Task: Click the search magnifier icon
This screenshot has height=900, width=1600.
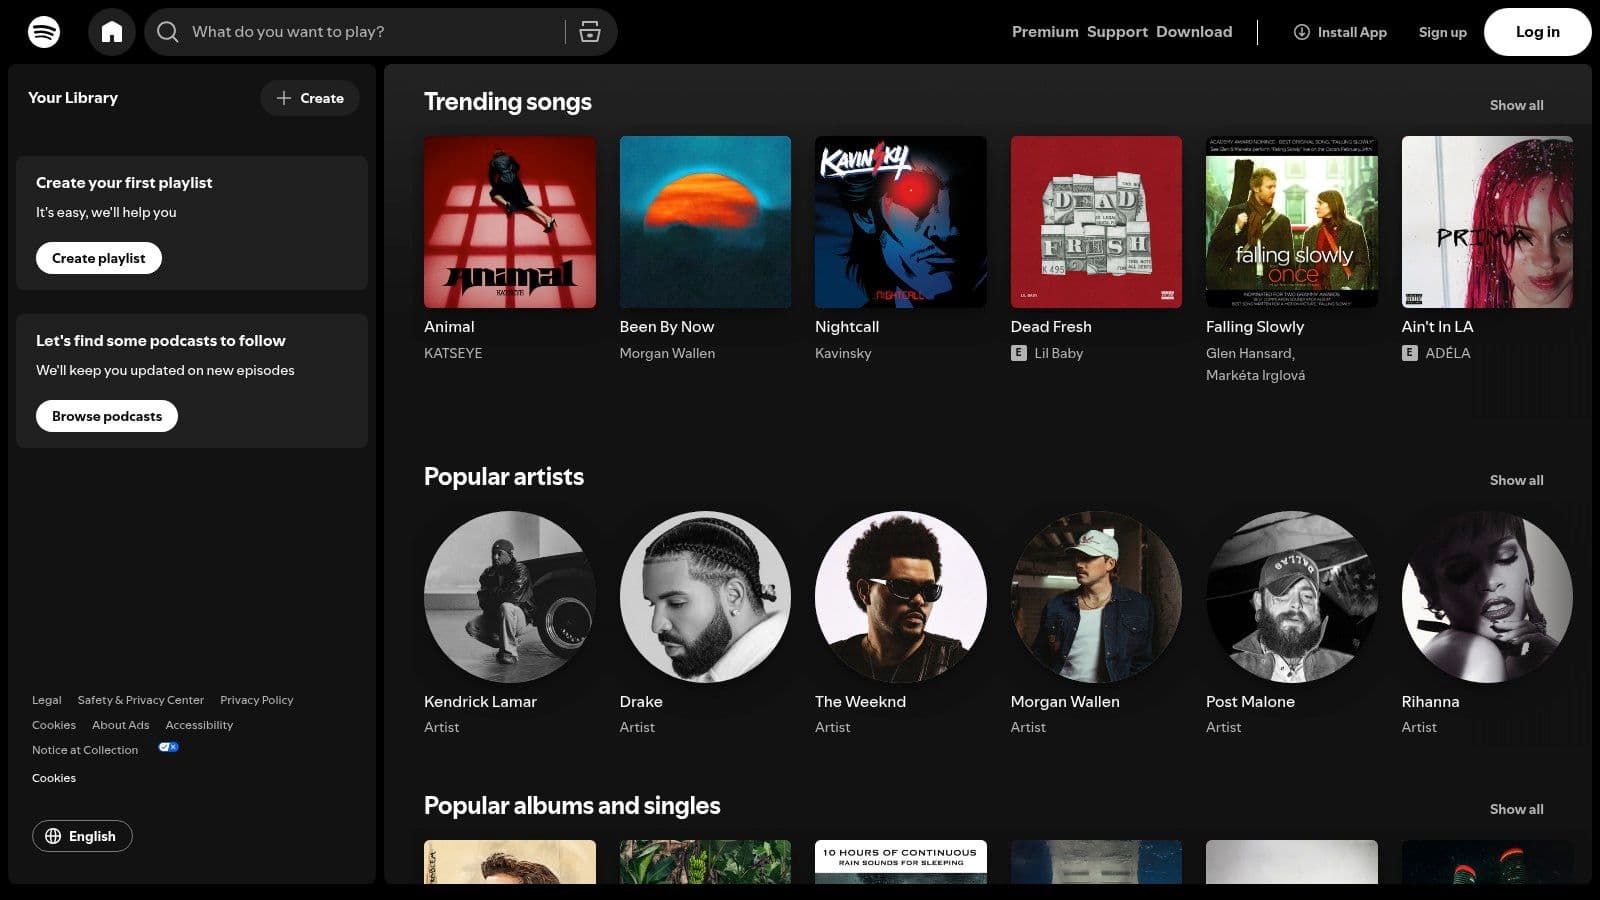Action: (168, 32)
